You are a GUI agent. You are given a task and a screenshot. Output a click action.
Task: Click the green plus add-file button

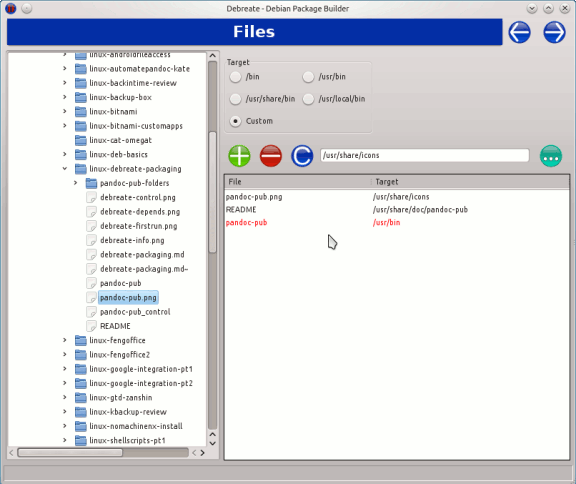pyautogui.click(x=239, y=156)
